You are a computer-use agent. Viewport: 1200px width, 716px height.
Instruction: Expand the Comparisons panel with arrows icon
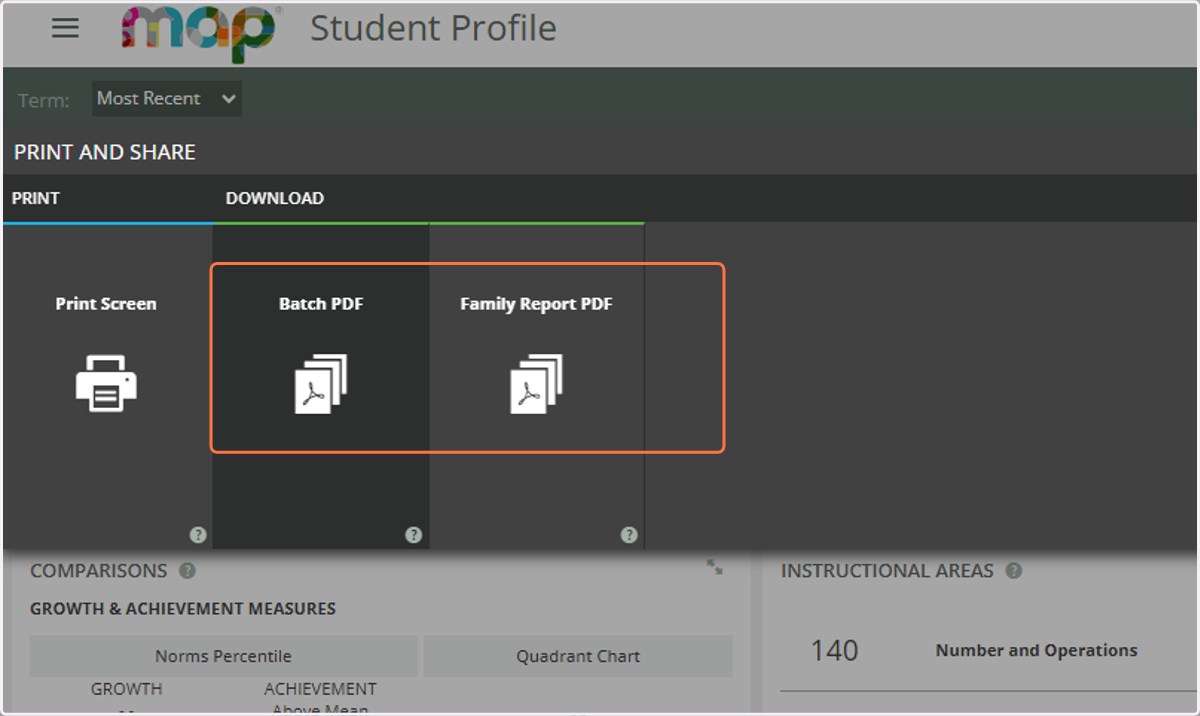[x=715, y=567]
